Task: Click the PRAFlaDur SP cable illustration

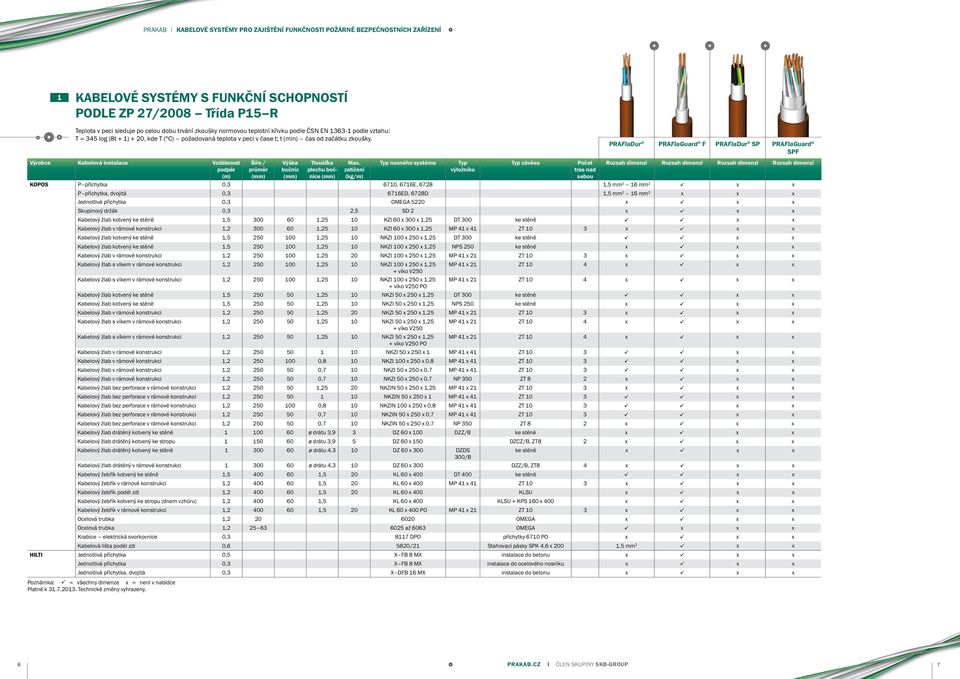Action: [x=737, y=95]
